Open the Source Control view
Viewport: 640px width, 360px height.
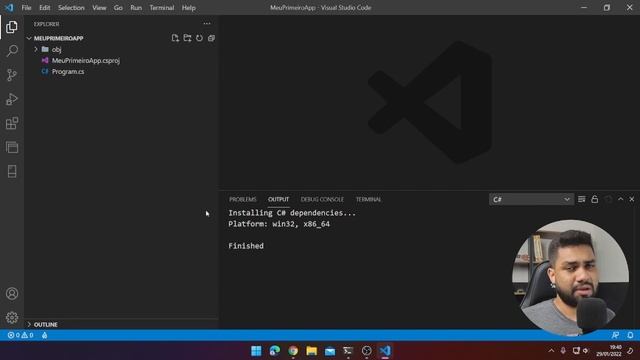(x=12, y=75)
